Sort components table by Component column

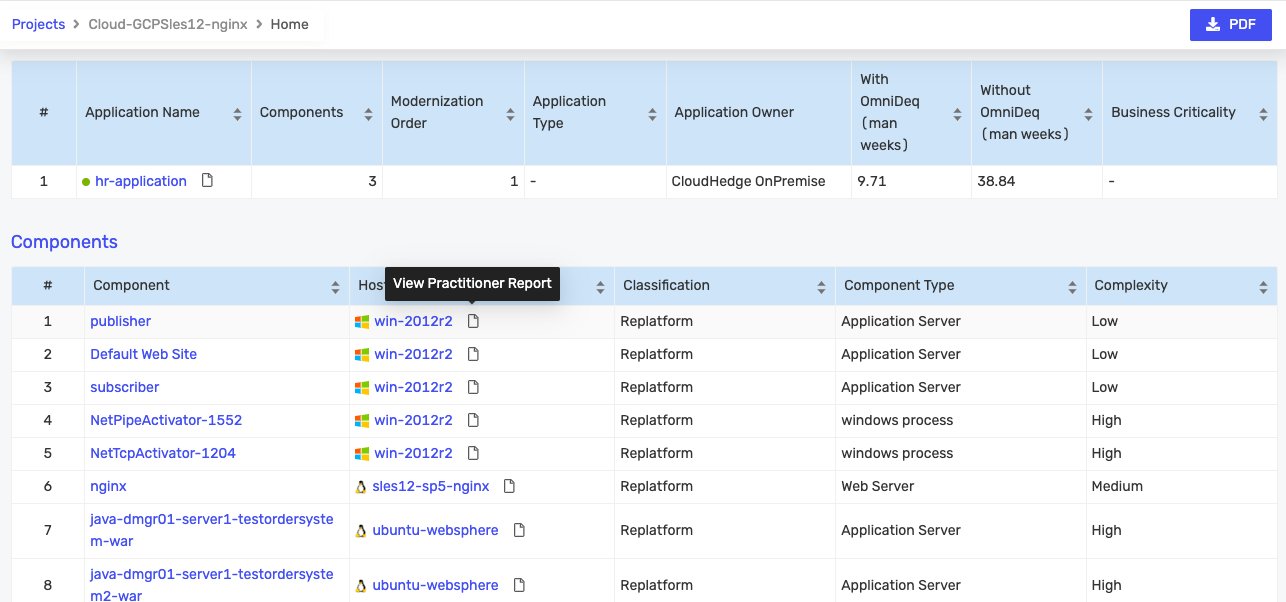coord(335,287)
